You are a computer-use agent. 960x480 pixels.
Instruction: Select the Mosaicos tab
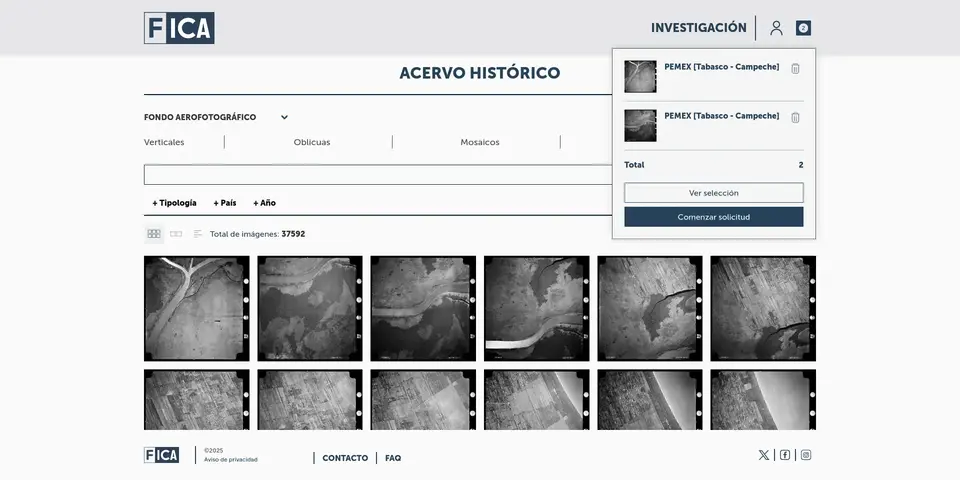click(x=480, y=142)
